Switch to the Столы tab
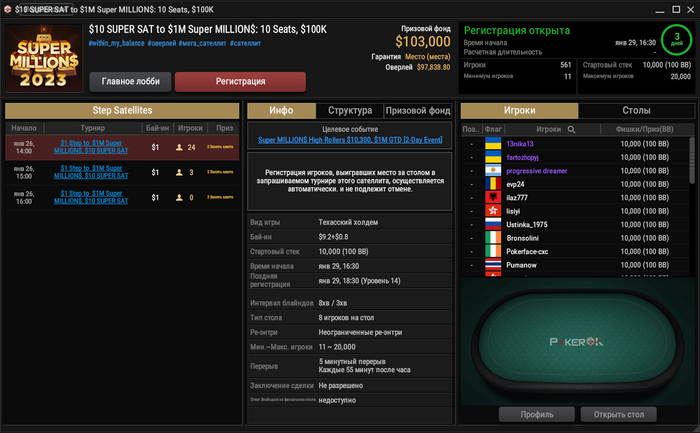The height and width of the screenshot is (433, 700). (x=636, y=110)
